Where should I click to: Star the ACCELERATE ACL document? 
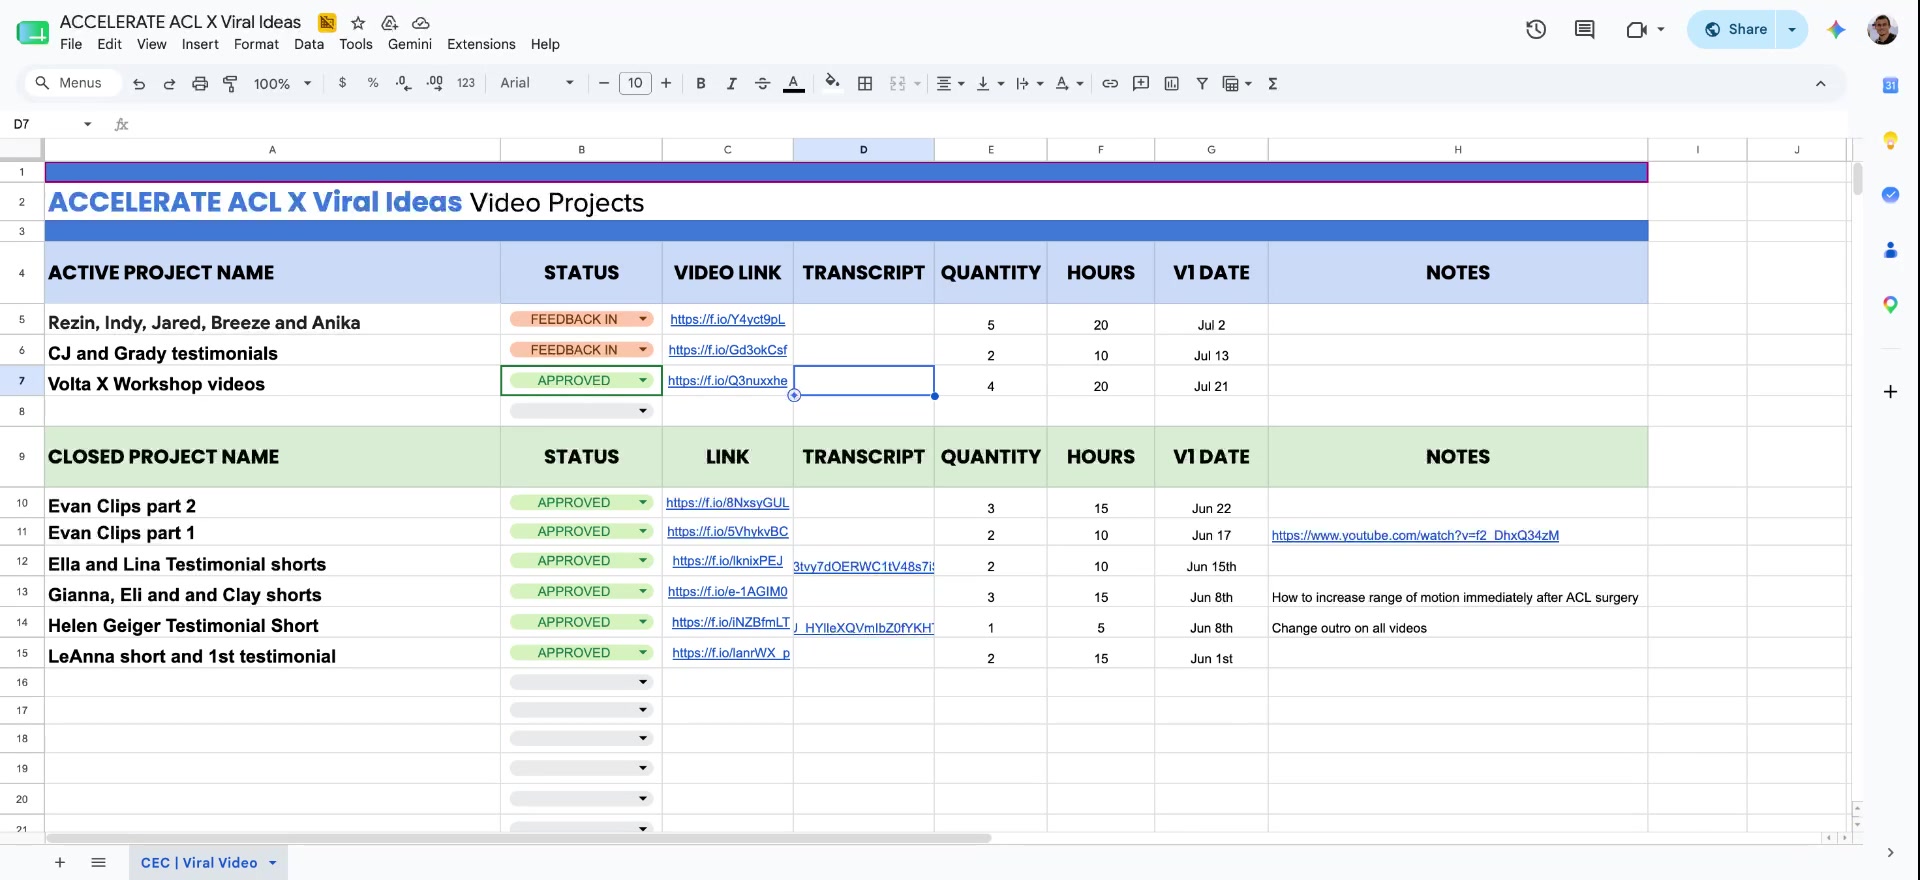(358, 23)
